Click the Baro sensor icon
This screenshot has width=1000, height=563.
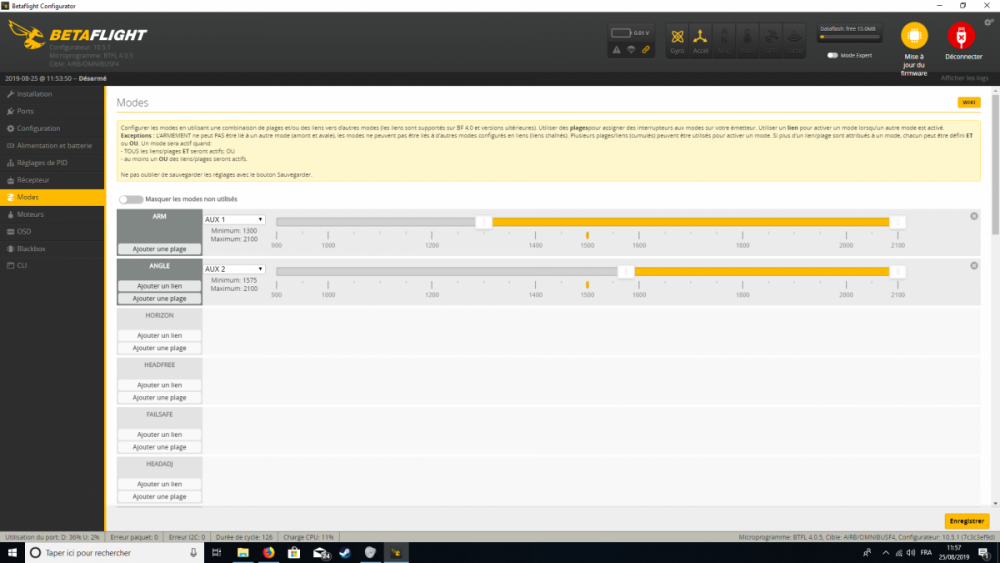747,41
